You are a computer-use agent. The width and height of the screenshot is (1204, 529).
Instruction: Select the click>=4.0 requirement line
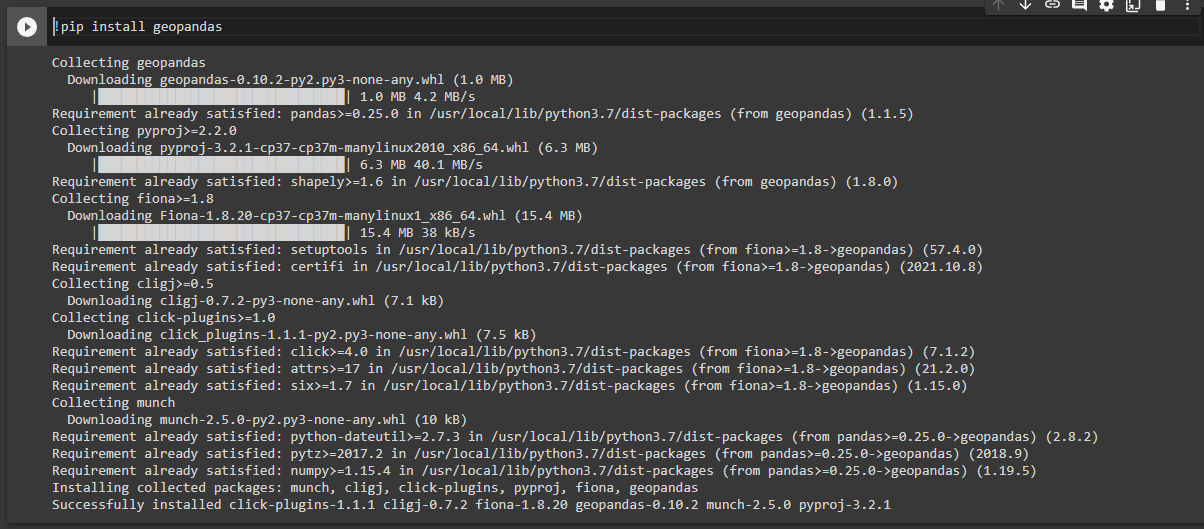(x=513, y=352)
